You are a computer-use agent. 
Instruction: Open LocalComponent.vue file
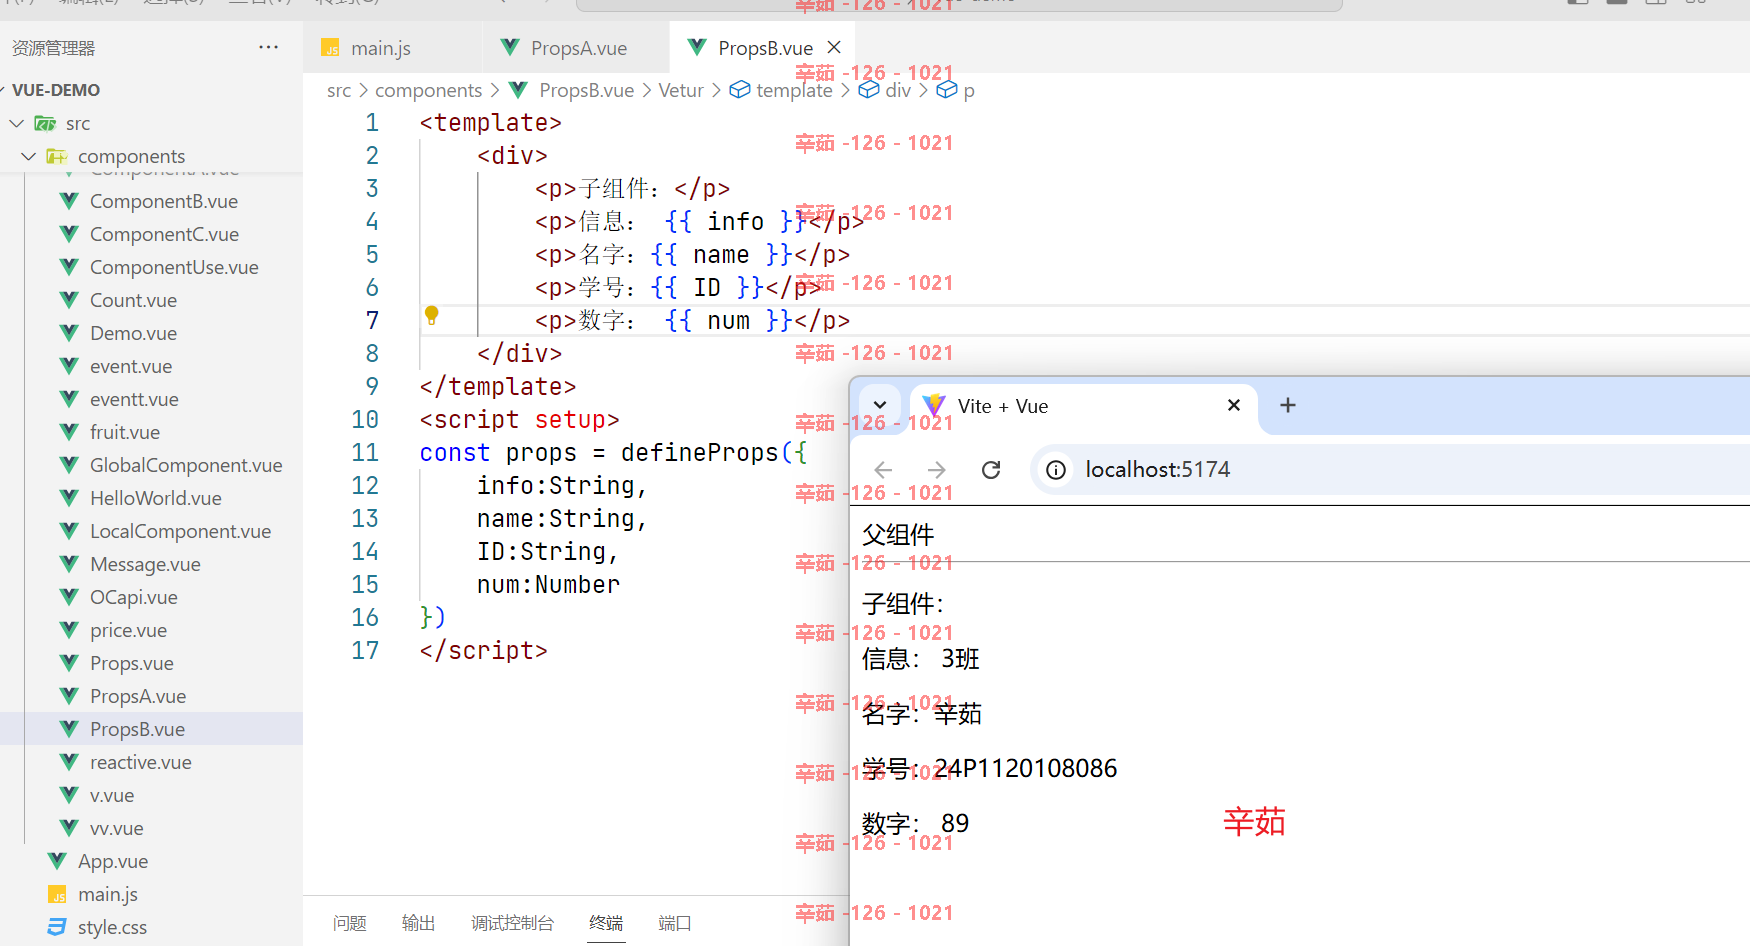pos(180,531)
